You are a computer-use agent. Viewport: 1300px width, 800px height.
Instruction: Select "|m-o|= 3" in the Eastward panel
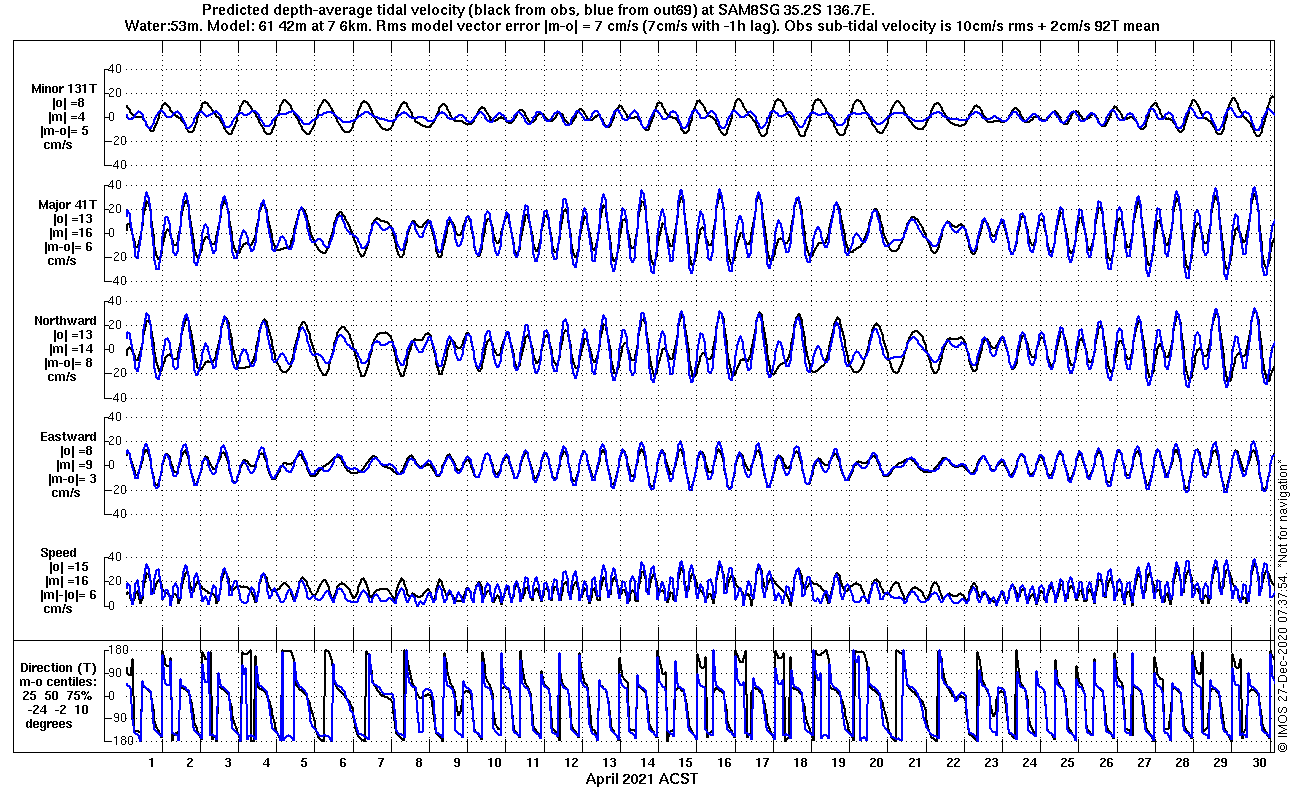tap(70, 479)
